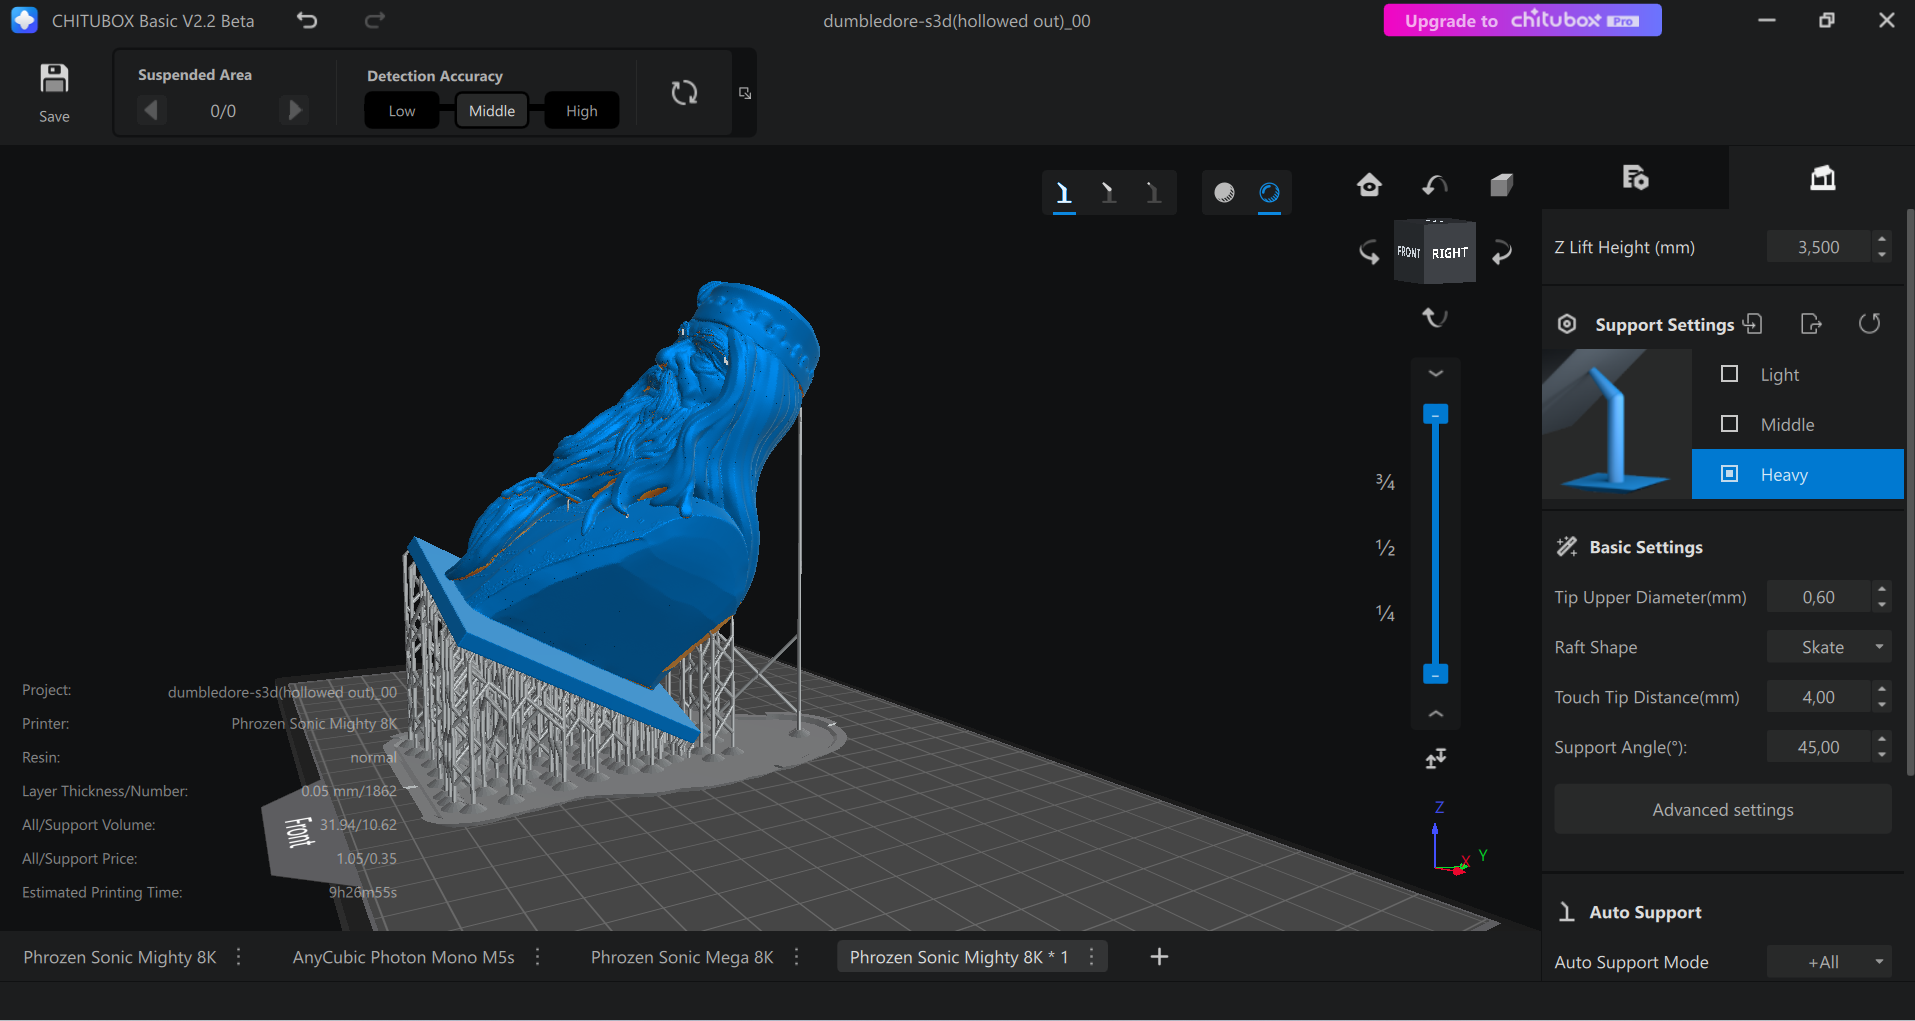The height and width of the screenshot is (1021, 1915).
Task: Increase Z Lift Height value
Action: 1882,240
